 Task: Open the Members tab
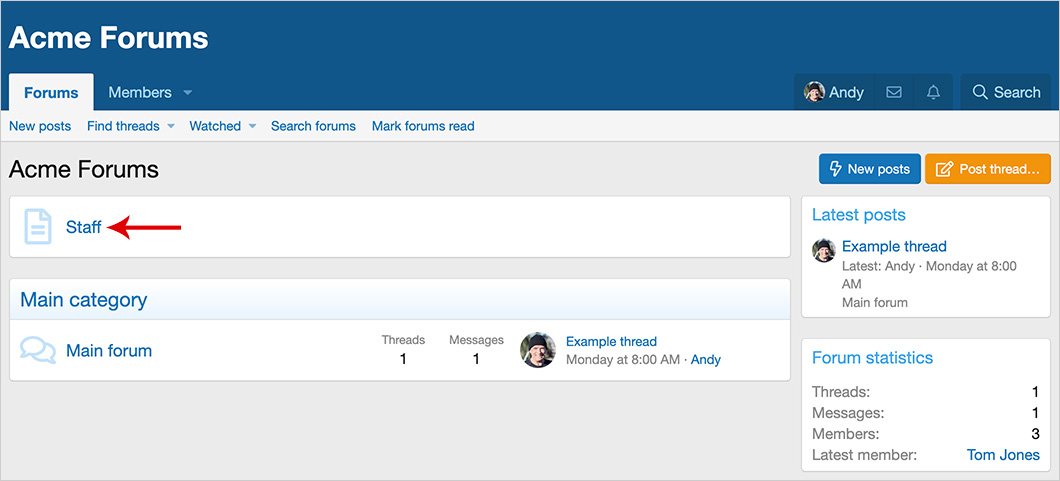140,93
